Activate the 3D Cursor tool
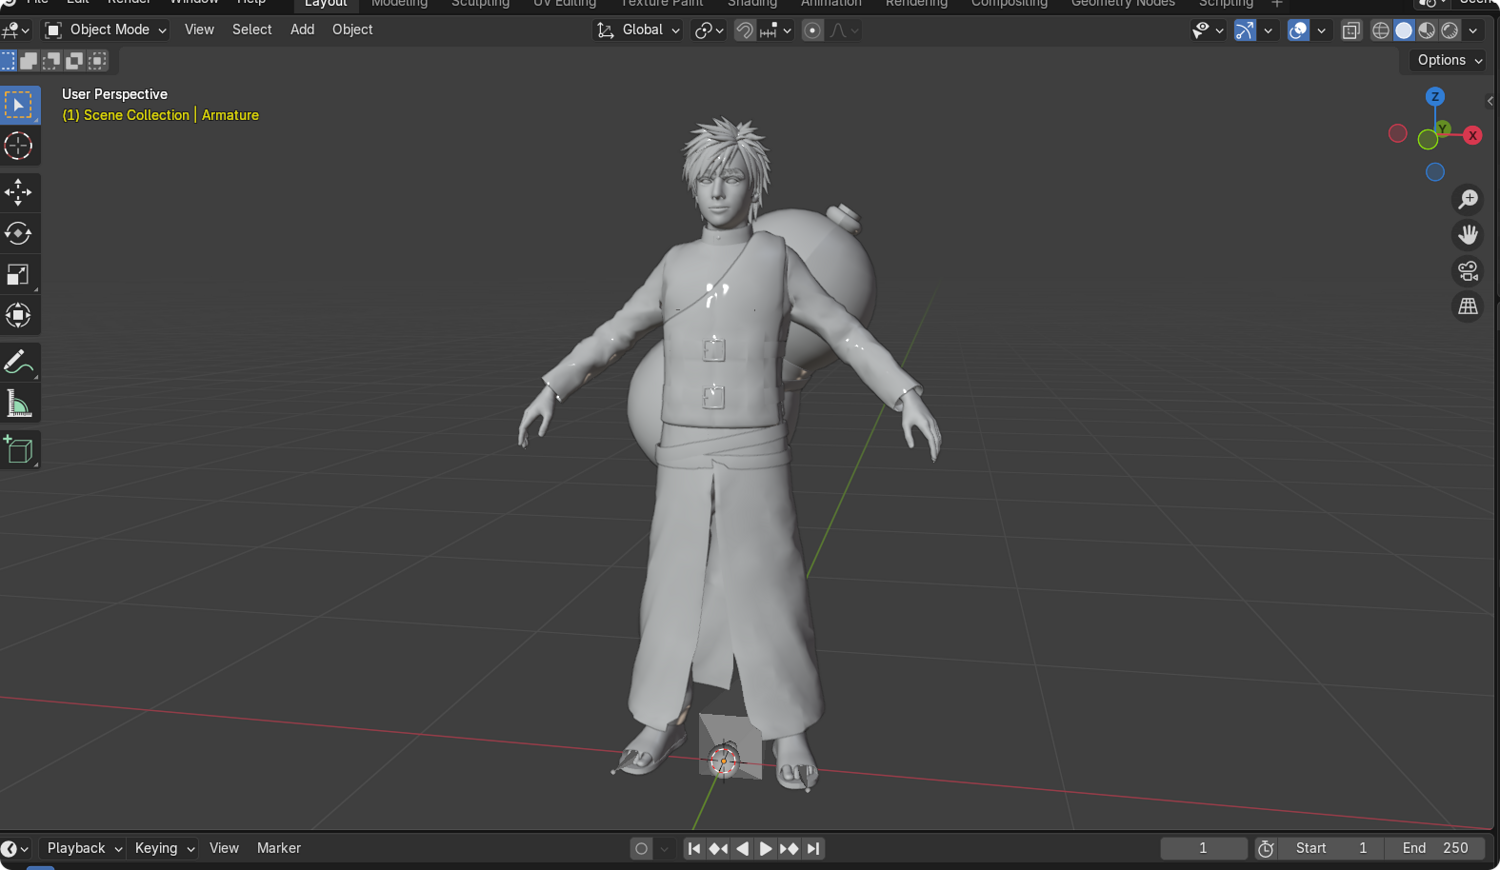The width and height of the screenshot is (1500, 870). coord(19,146)
